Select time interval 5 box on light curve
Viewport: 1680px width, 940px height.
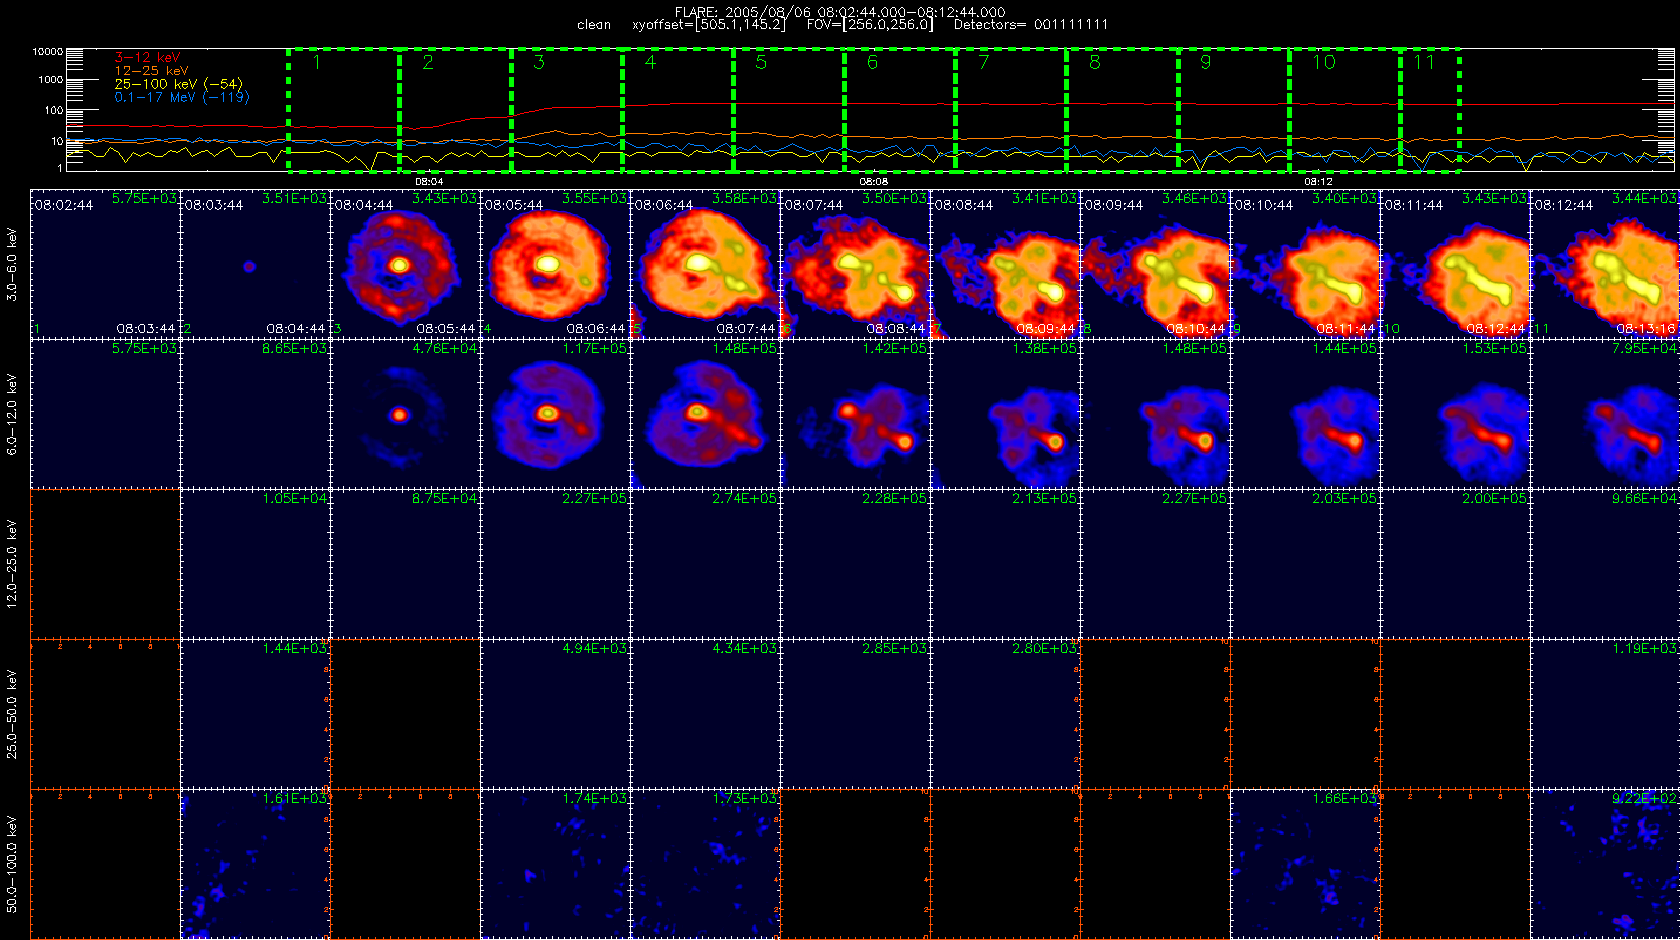click(x=789, y=110)
